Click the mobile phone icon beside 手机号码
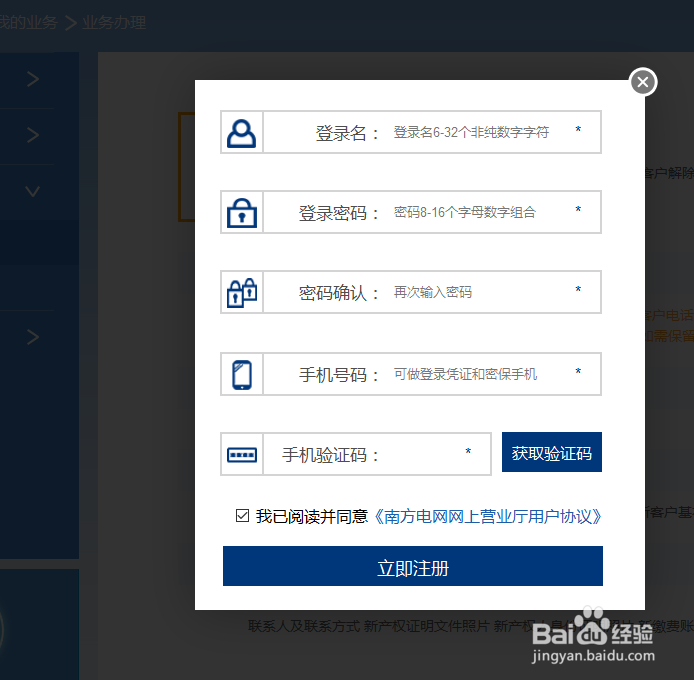The width and height of the screenshot is (694, 680). [242, 375]
